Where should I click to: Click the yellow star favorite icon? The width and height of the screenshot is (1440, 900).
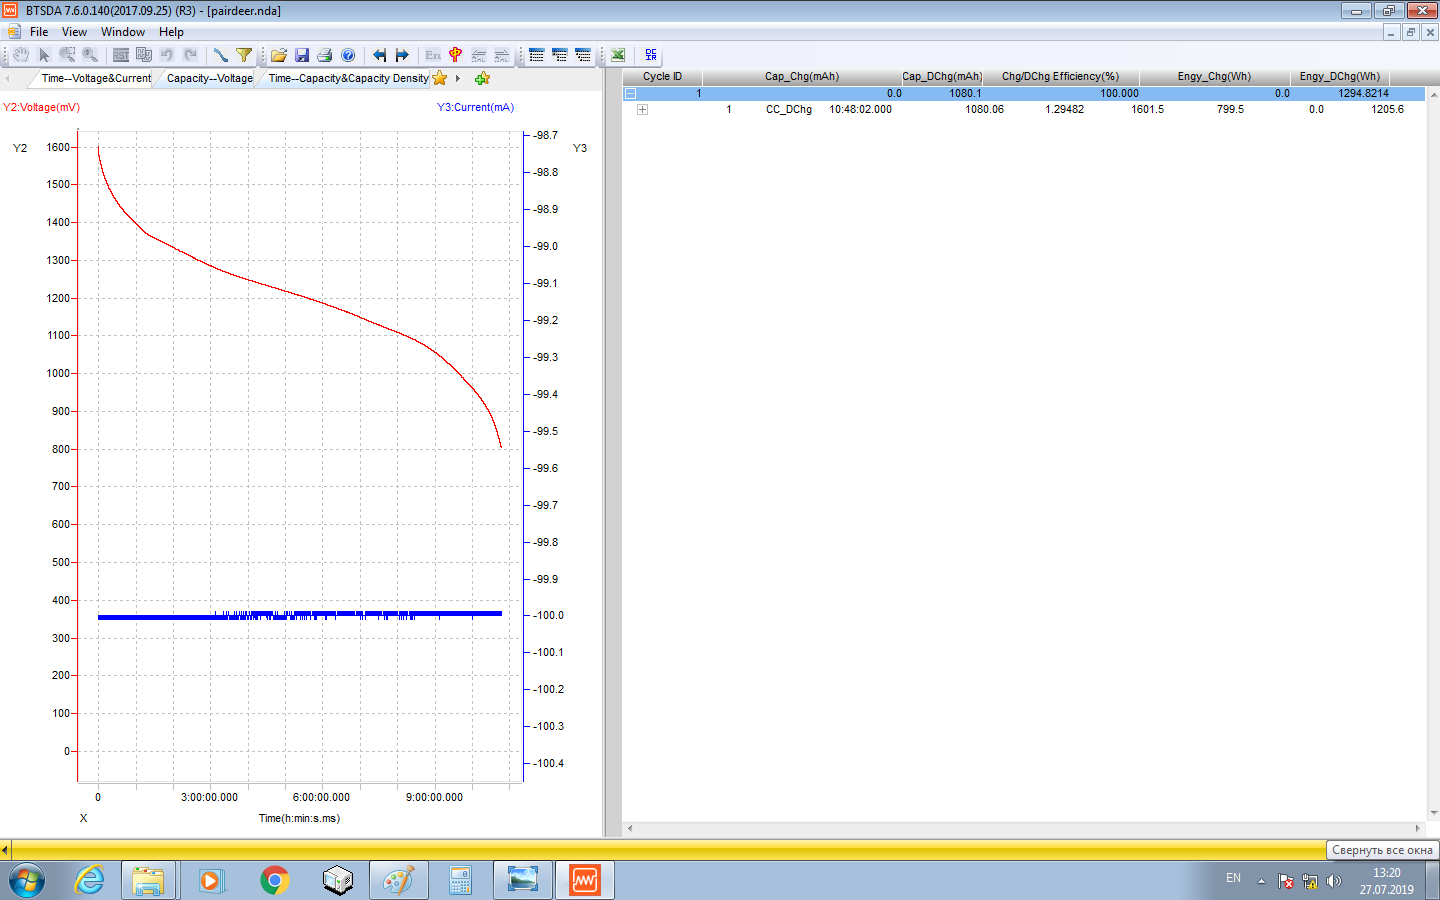(x=439, y=78)
